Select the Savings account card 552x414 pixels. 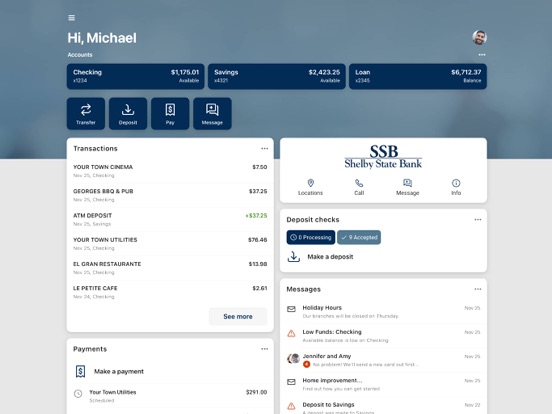tap(277, 76)
